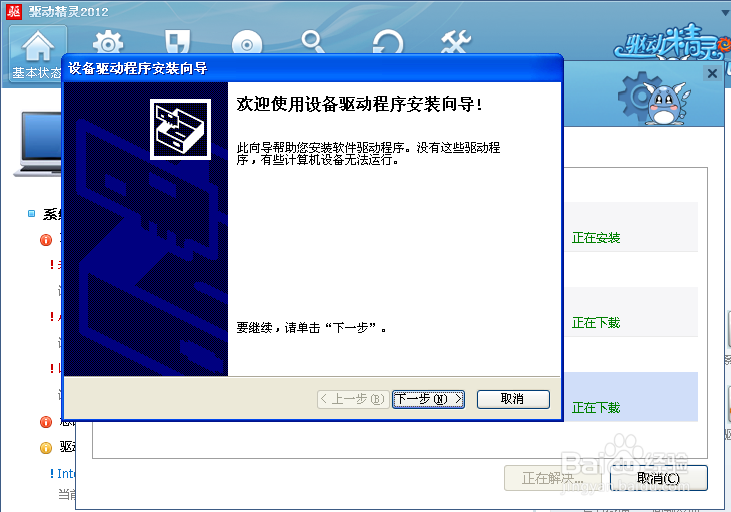This screenshot has width=731, height=512.
Task: Click the 正在解决... button
Action: pos(552,478)
